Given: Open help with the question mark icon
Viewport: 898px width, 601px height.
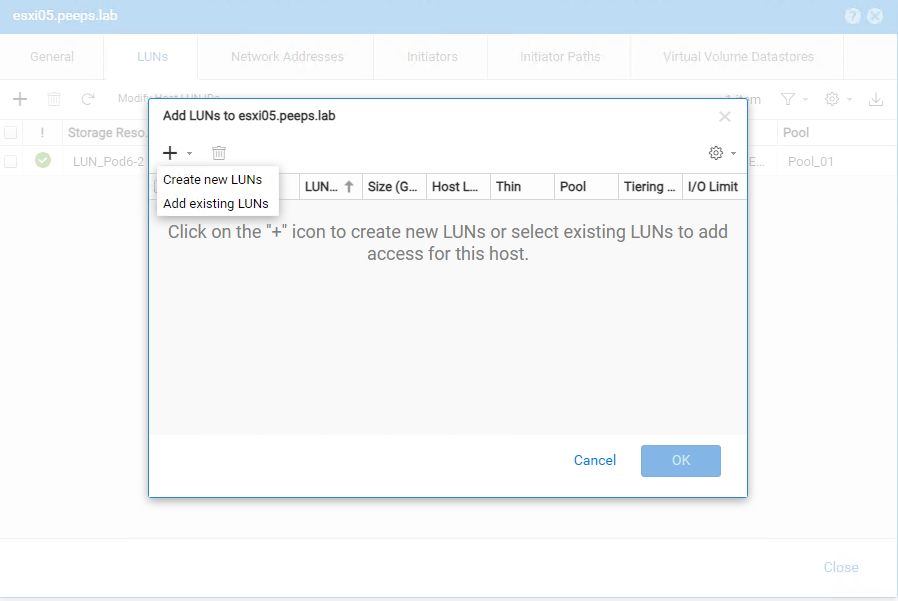Looking at the screenshot, I should (853, 16).
